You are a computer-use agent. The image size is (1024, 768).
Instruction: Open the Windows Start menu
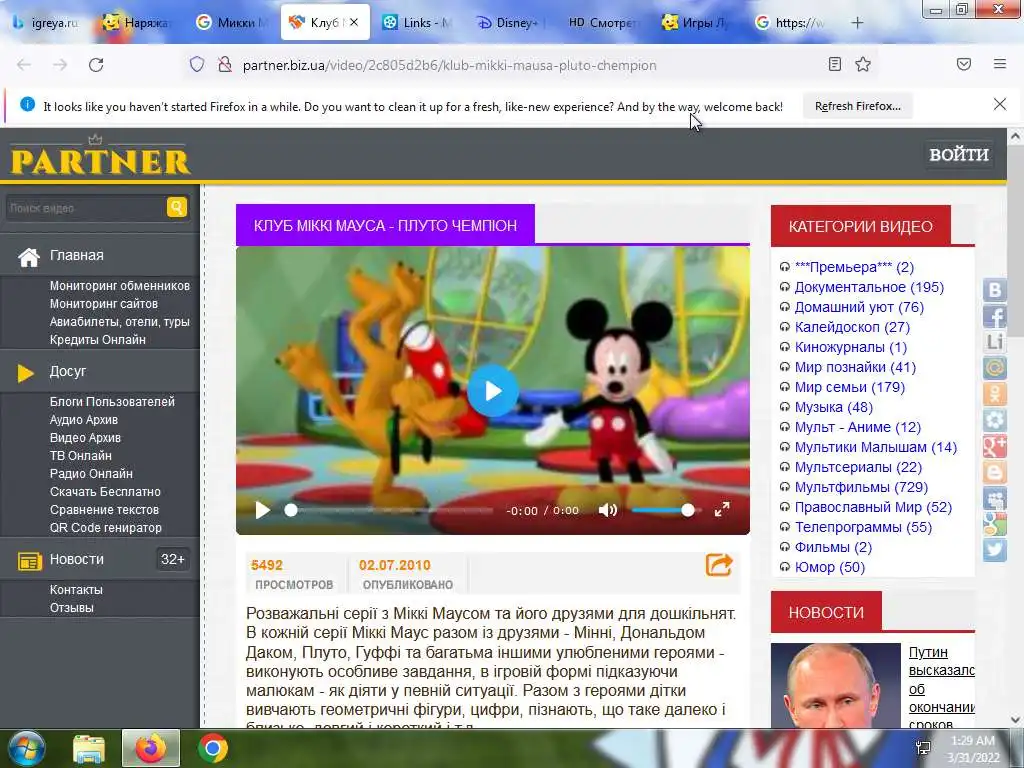(25, 748)
